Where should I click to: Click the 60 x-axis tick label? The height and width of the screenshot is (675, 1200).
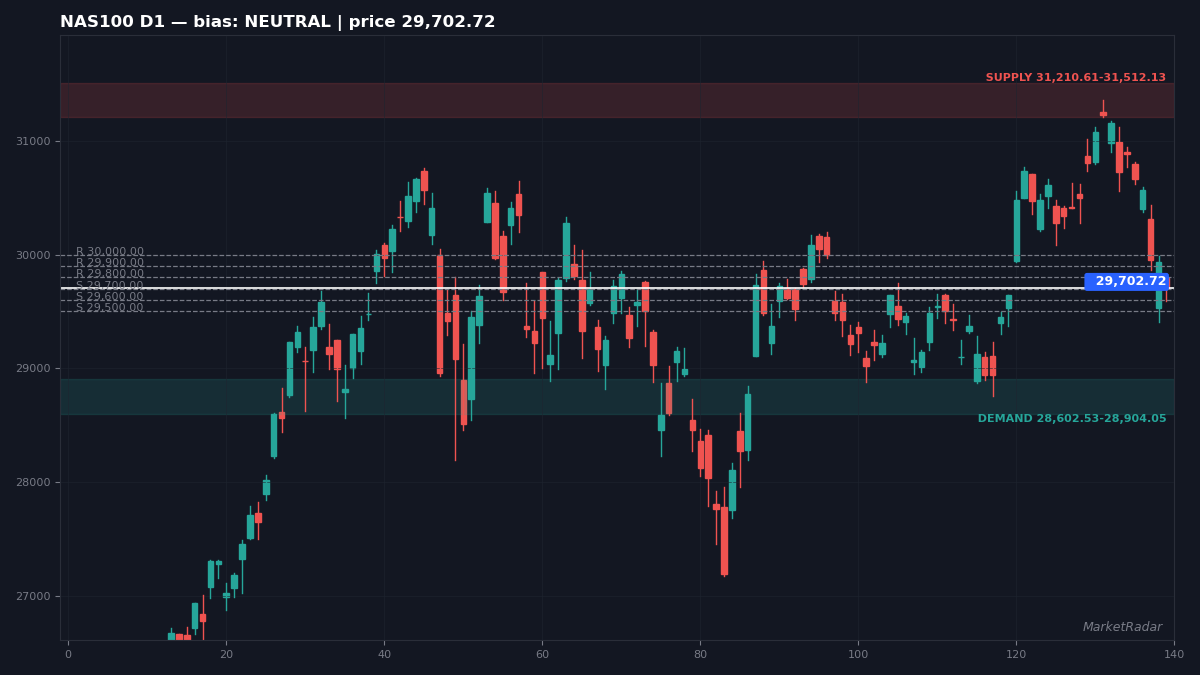click(542, 655)
